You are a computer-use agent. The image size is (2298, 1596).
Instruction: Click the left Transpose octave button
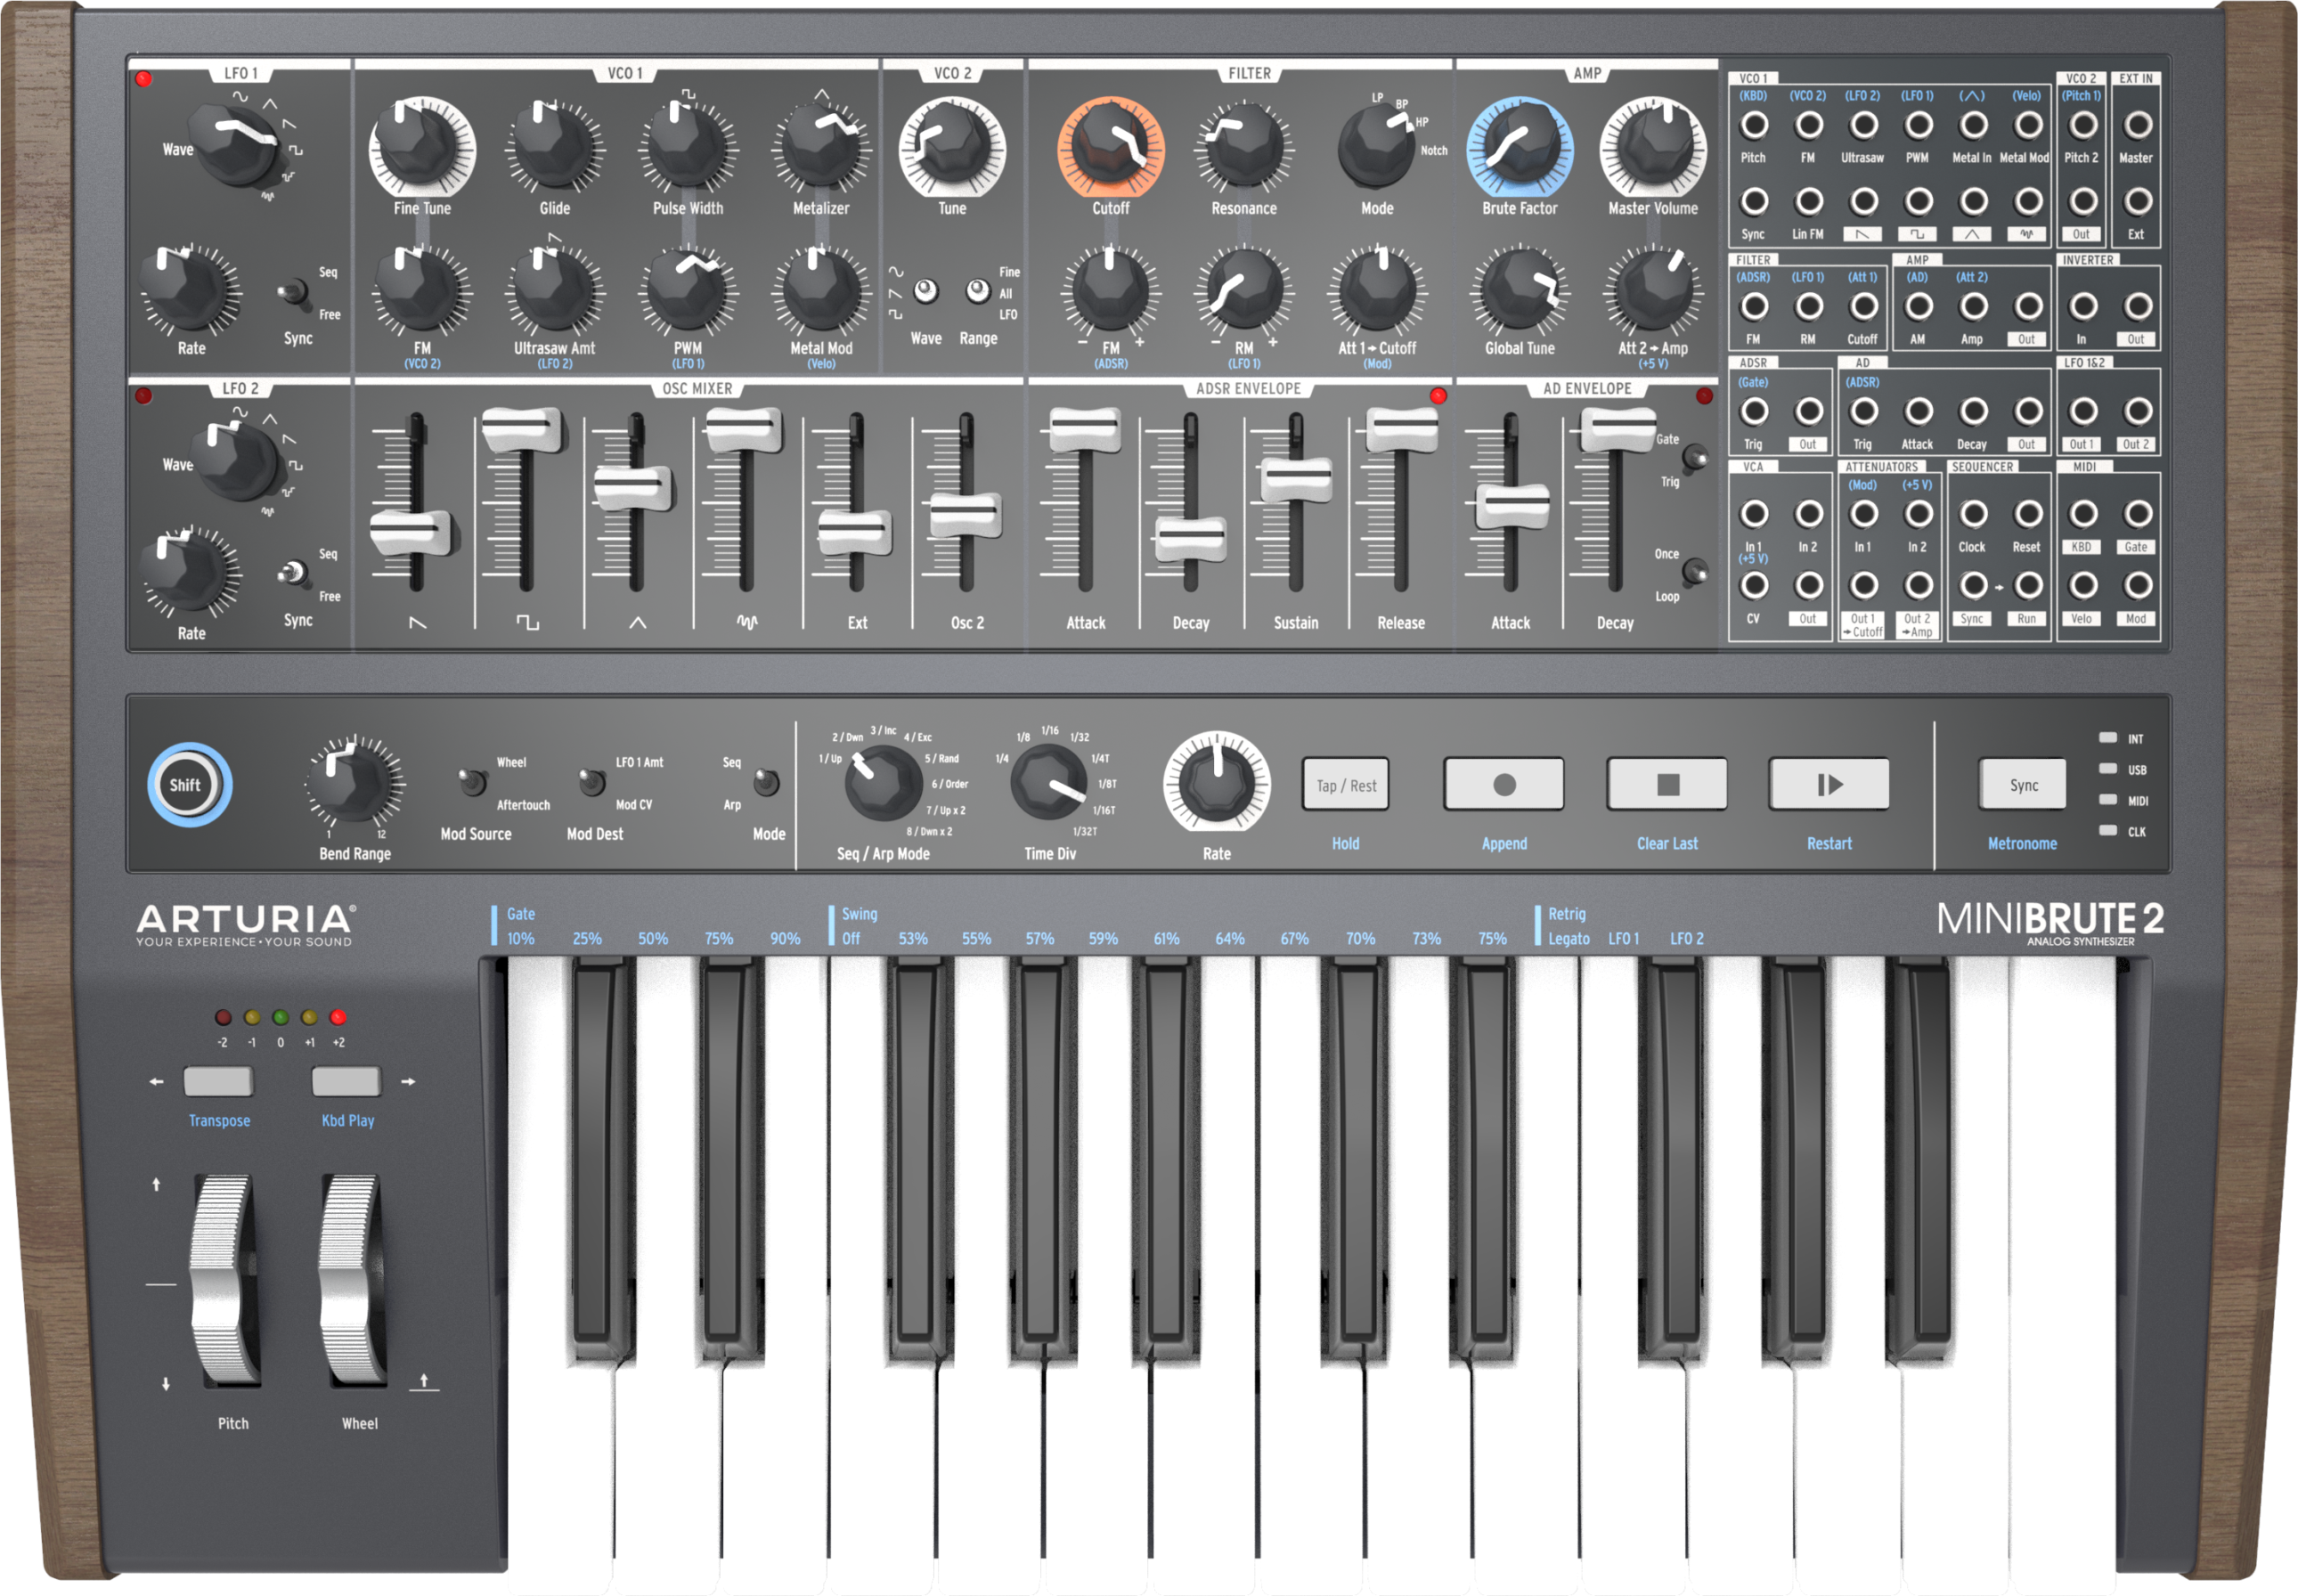pyautogui.click(x=218, y=1081)
